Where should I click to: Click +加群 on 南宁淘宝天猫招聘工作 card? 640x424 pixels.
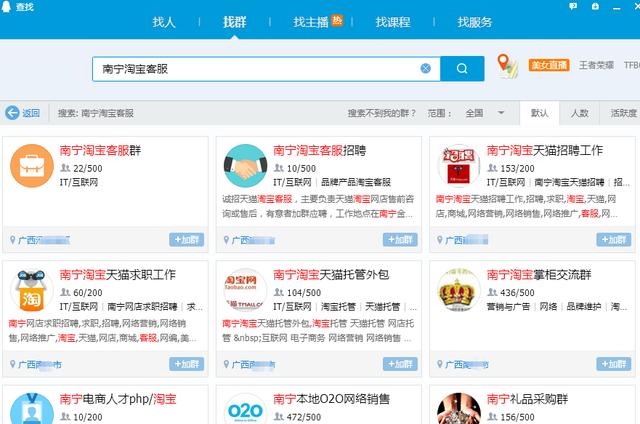click(x=613, y=240)
